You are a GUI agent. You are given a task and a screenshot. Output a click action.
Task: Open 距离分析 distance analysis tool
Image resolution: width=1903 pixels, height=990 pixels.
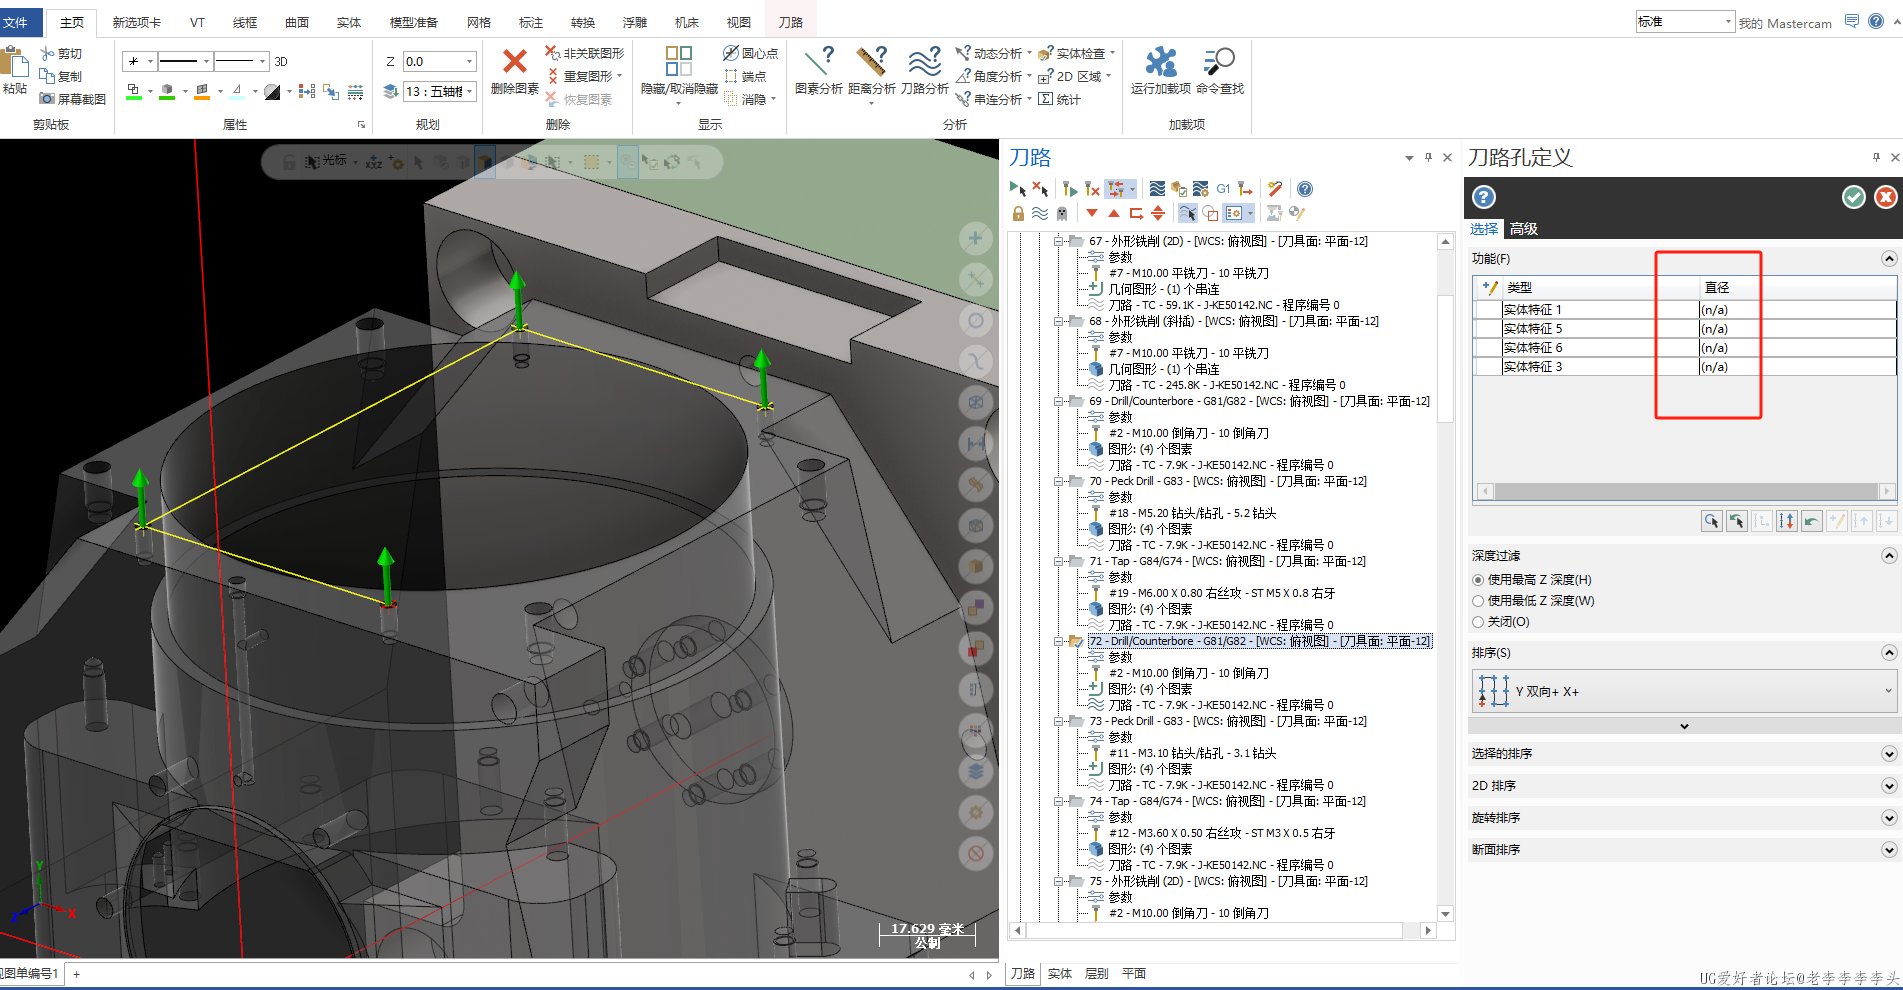coord(872,62)
